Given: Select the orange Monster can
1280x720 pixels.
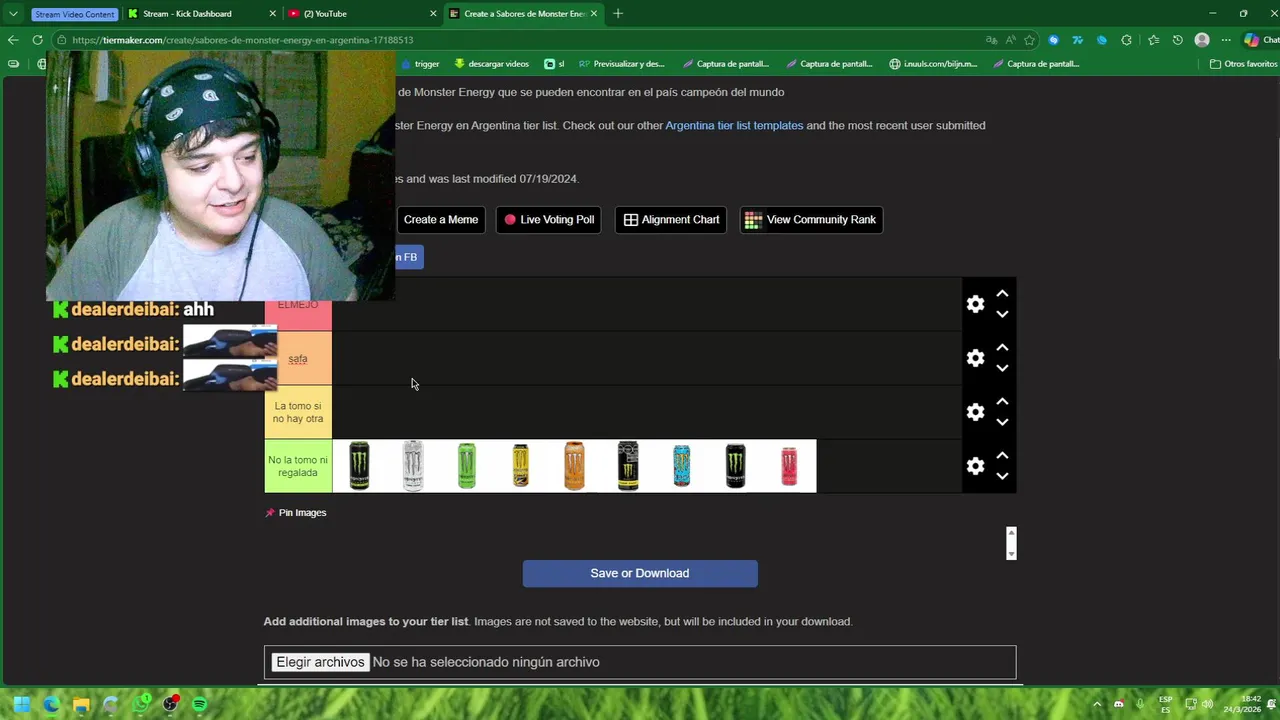Looking at the screenshot, I should pyautogui.click(x=574, y=466).
